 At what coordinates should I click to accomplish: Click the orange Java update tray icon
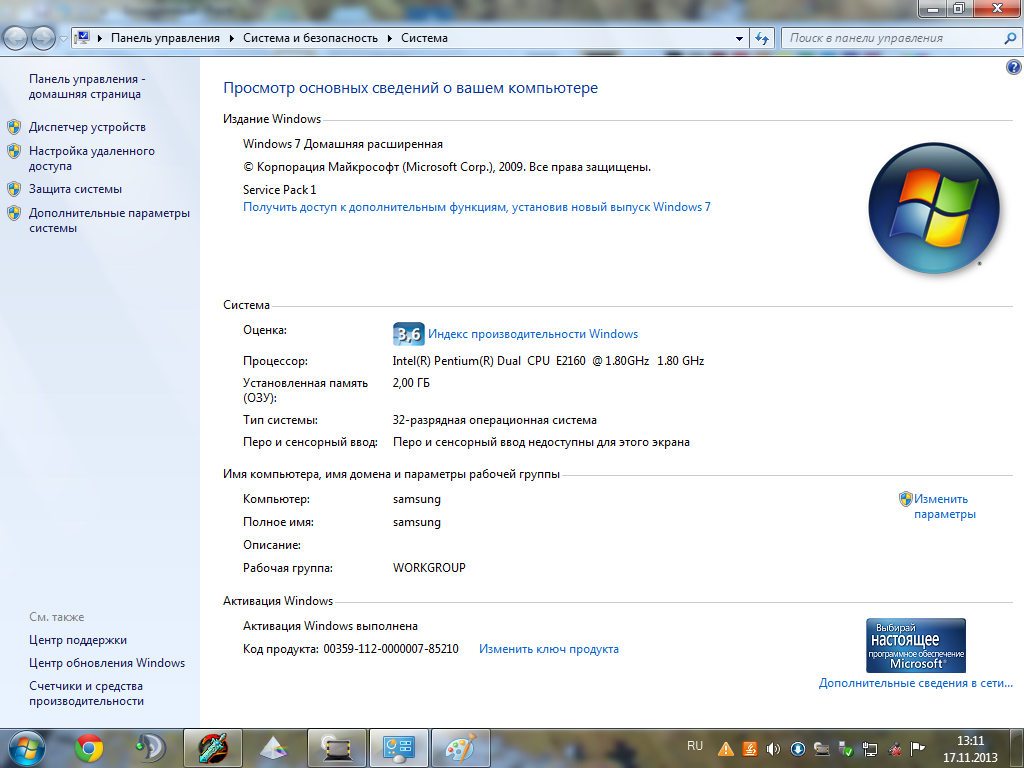[x=750, y=749]
